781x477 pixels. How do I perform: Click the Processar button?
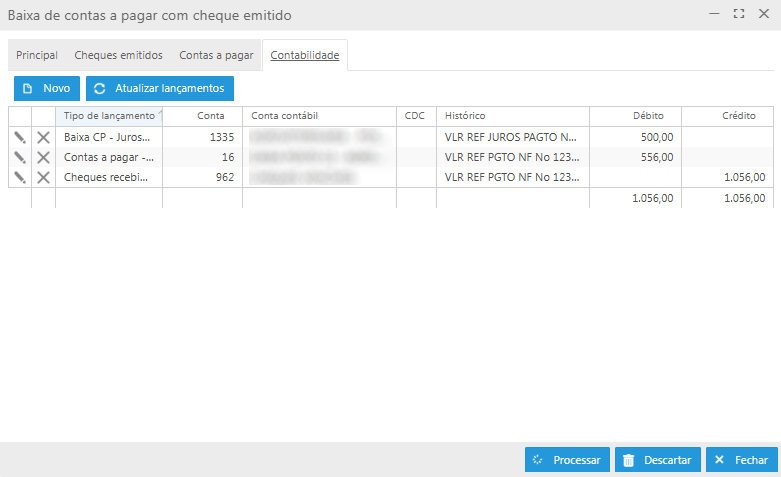[566, 460]
